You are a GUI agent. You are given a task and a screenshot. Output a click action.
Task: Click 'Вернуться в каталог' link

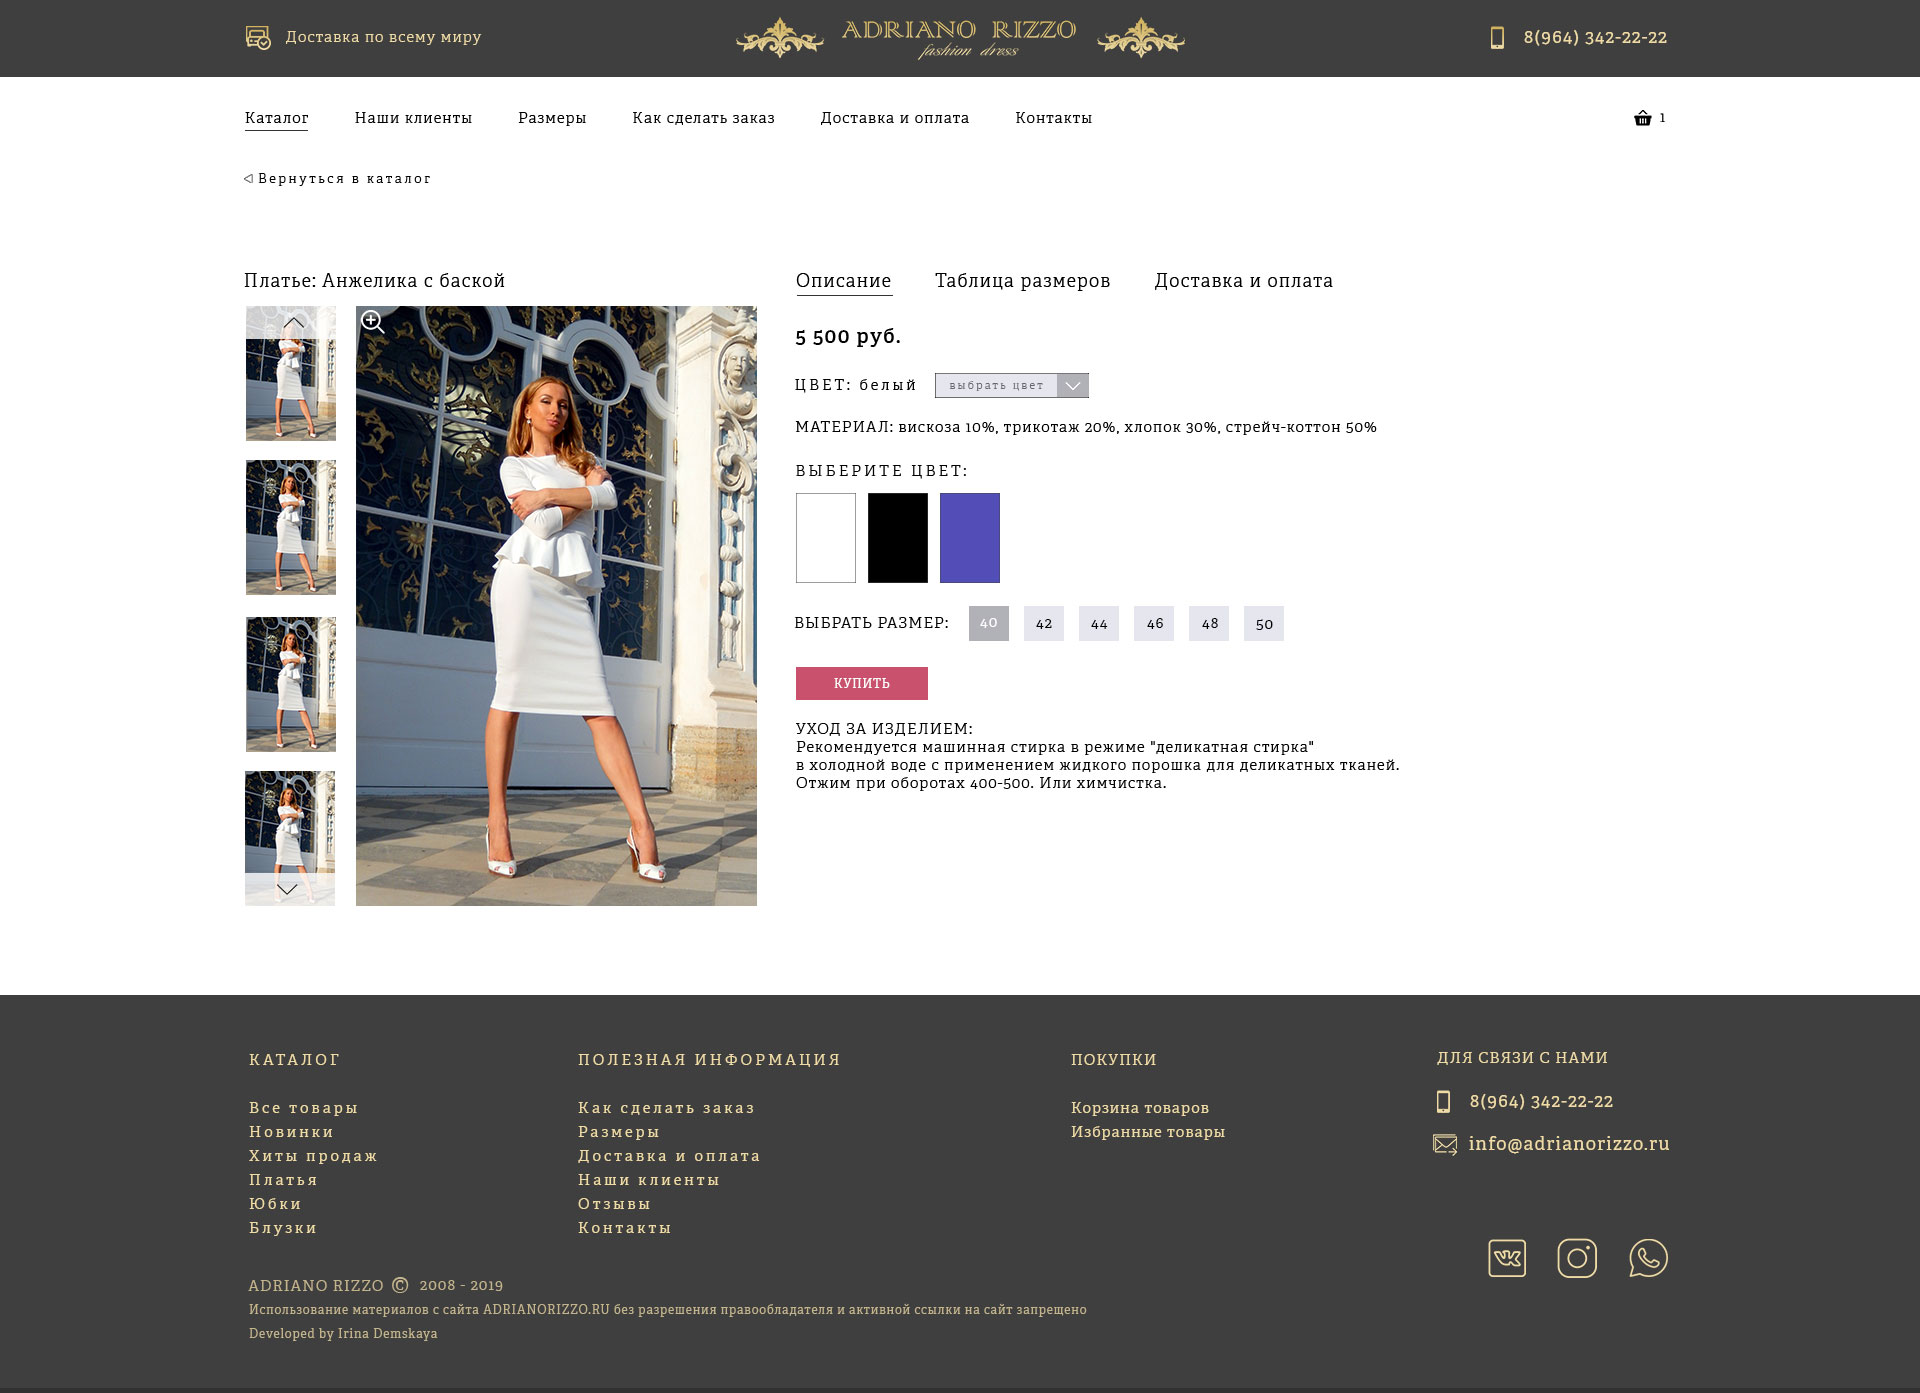338,179
